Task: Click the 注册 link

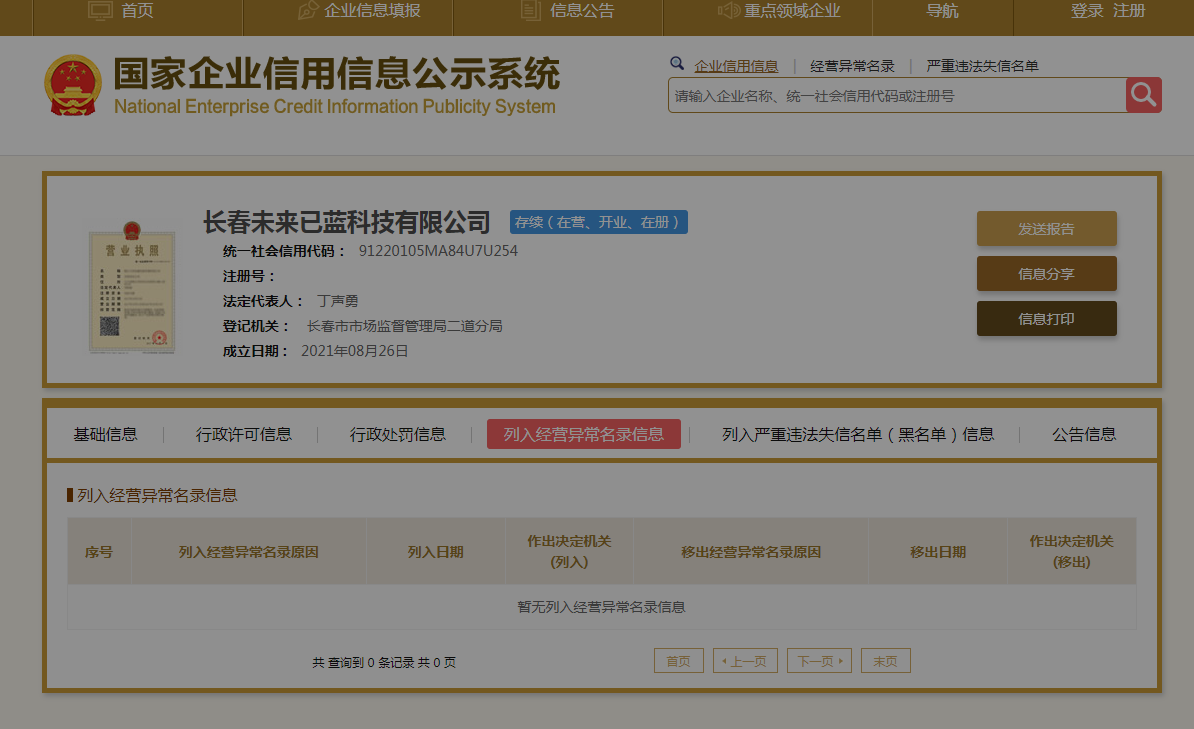Action: [1129, 11]
